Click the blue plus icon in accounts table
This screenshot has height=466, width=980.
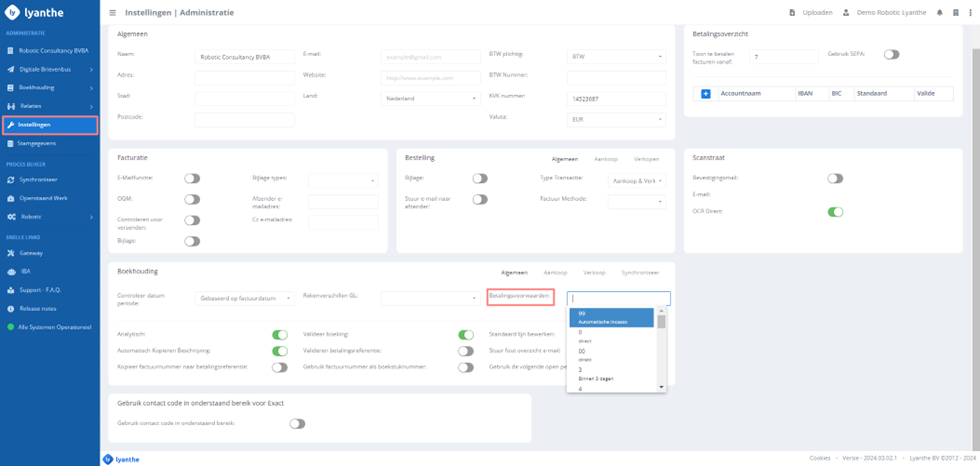tap(705, 94)
